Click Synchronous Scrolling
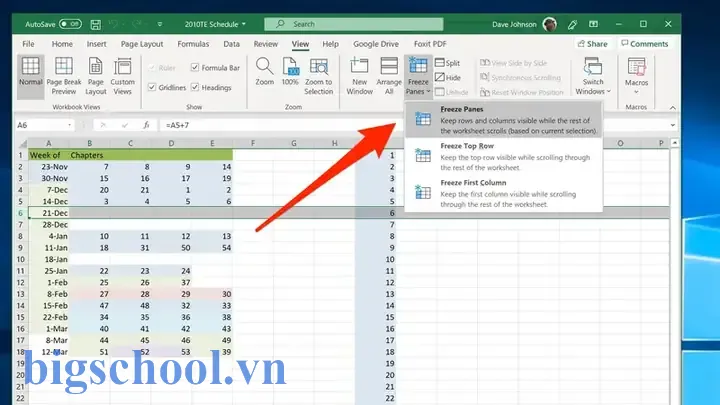The width and height of the screenshot is (720, 405). (x=520, y=78)
